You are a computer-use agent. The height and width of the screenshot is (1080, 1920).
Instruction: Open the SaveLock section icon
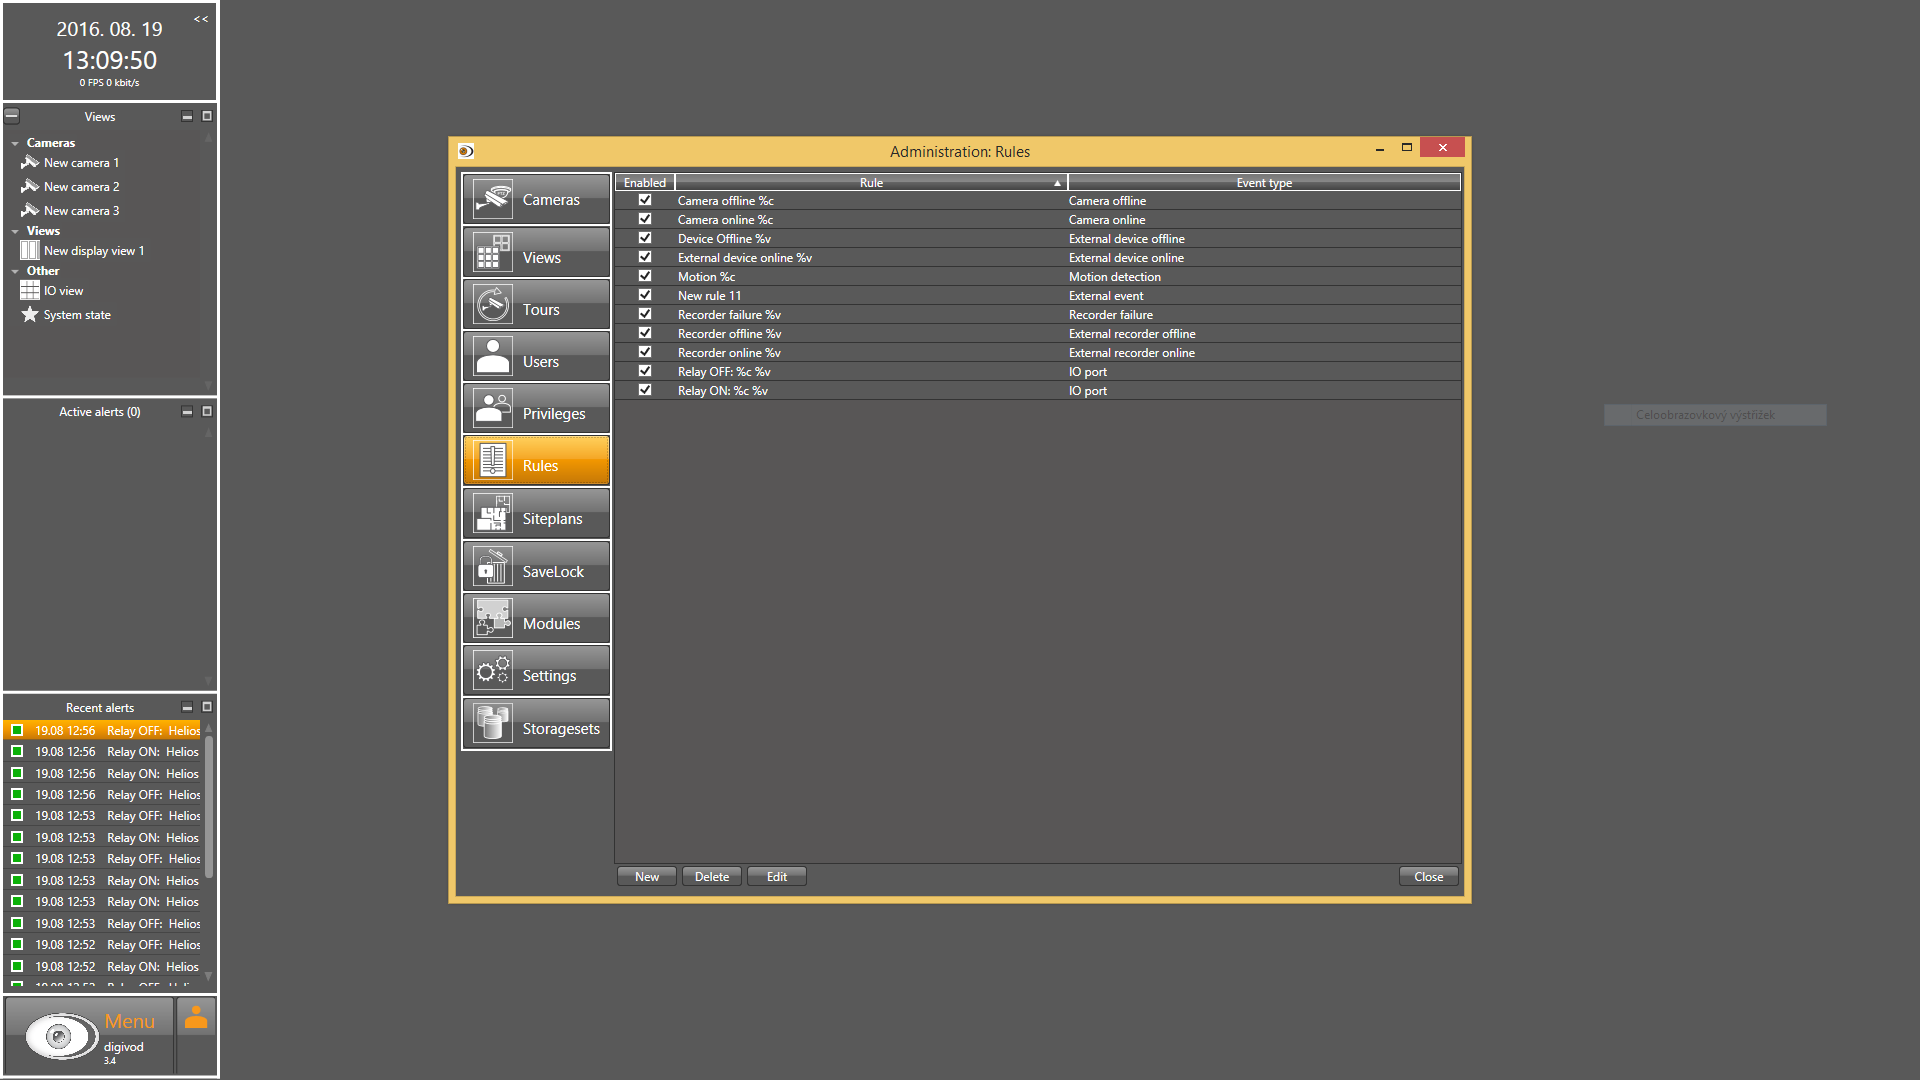coord(493,567)
